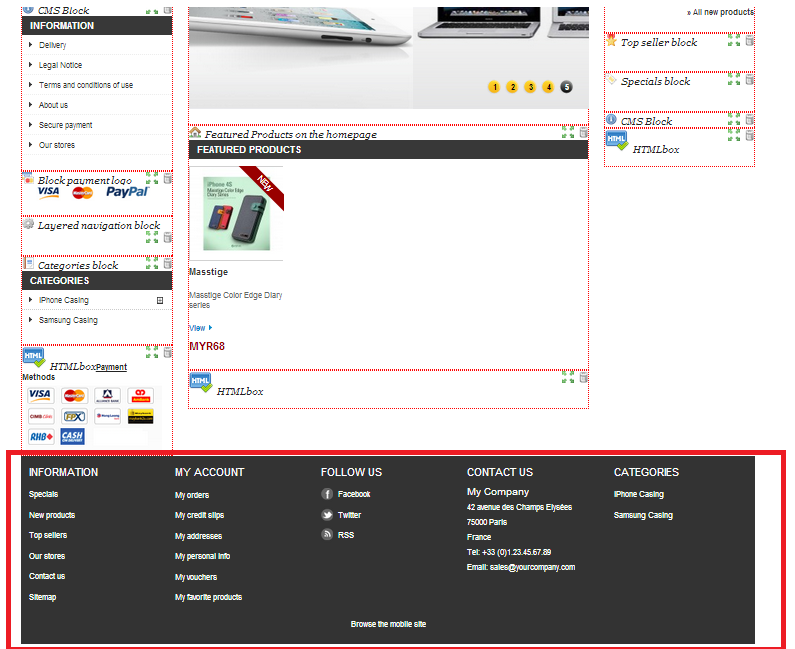Open Top sellers footer link
Screen dimensions: 795x649
tap(48, 535)
